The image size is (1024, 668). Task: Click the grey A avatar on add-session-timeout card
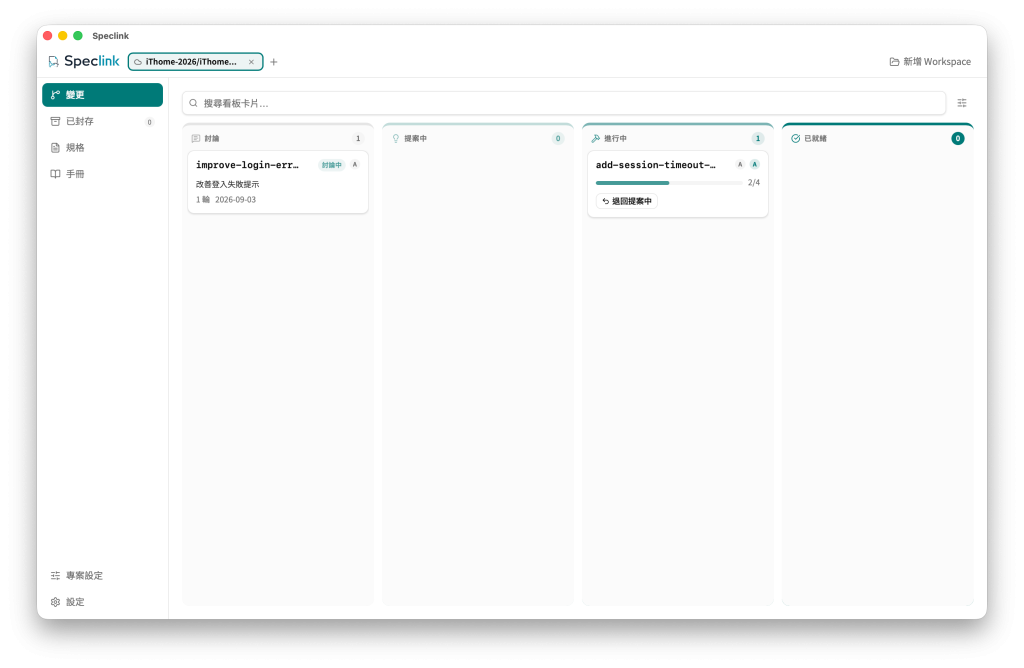point(740,165)
